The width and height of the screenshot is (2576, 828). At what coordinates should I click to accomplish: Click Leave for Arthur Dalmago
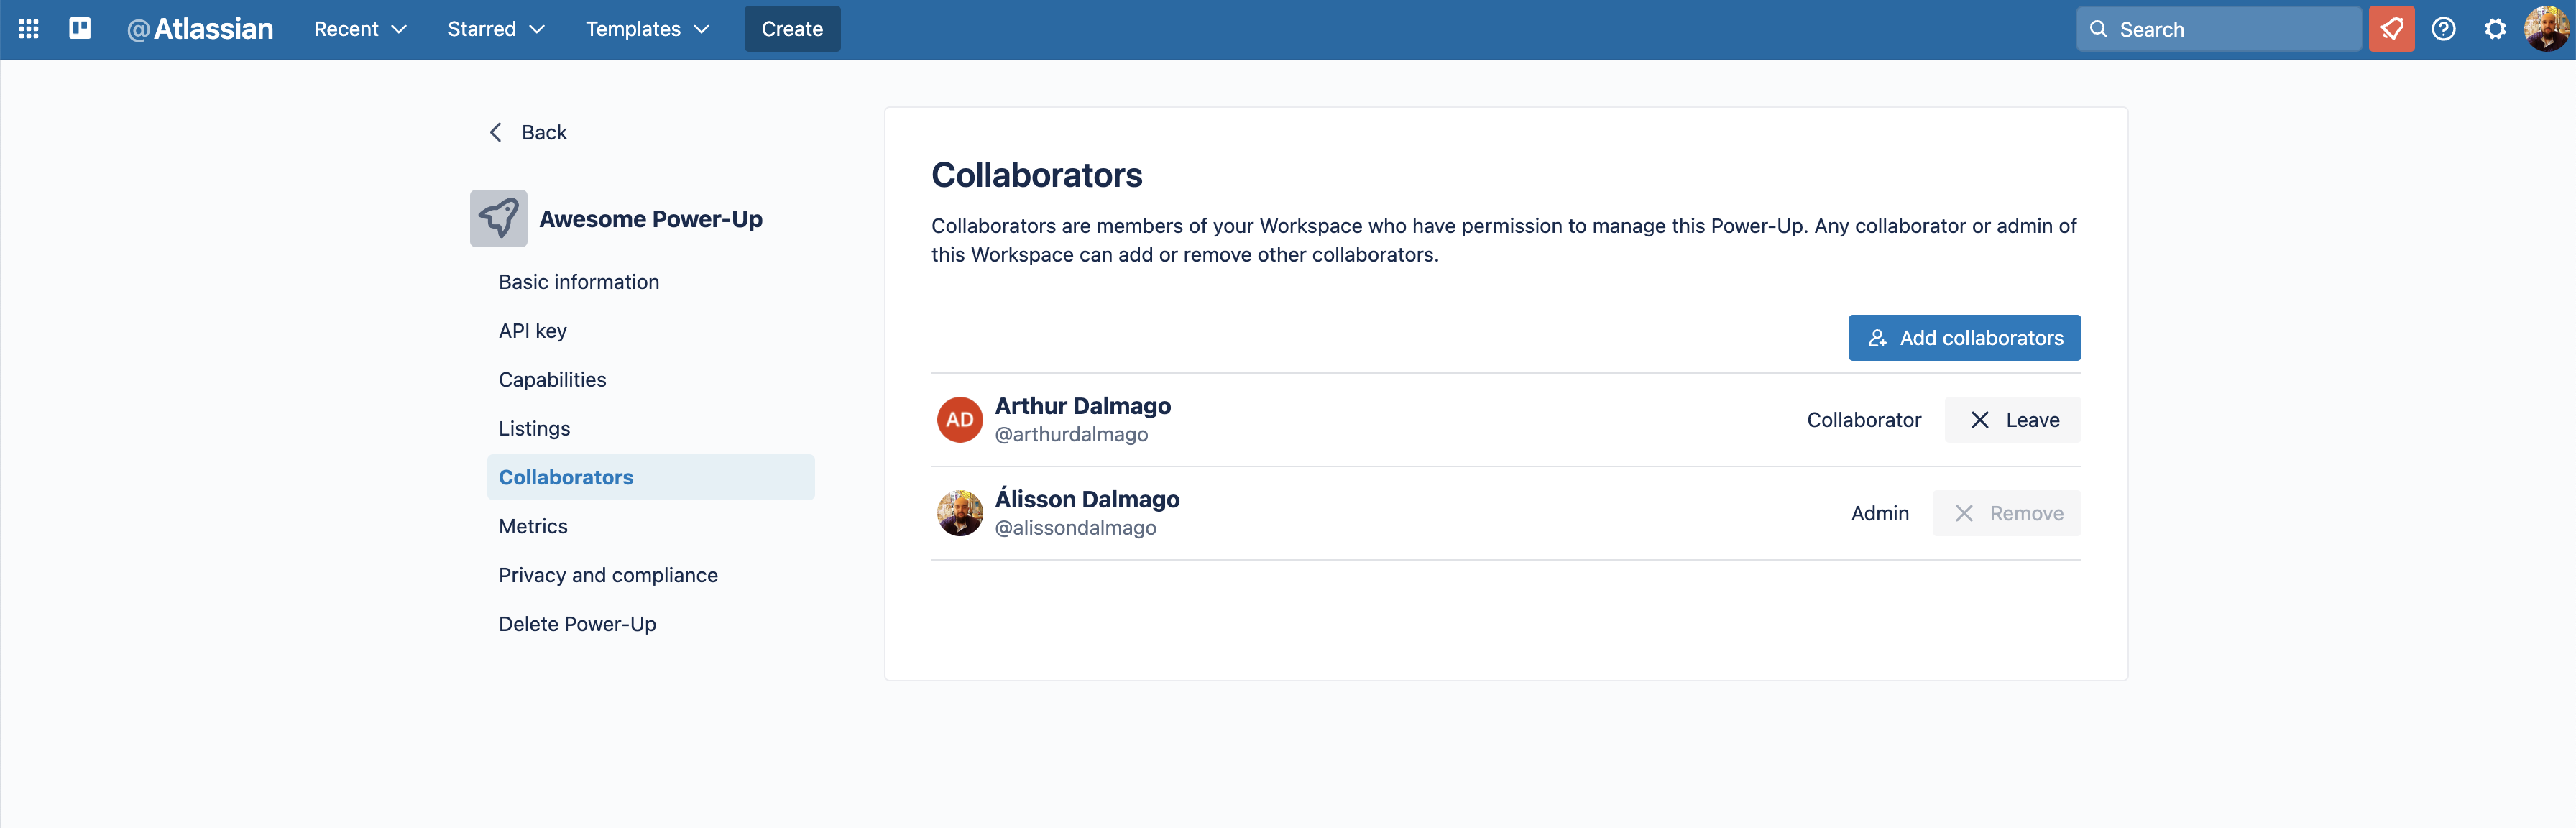coord(2012,420)
